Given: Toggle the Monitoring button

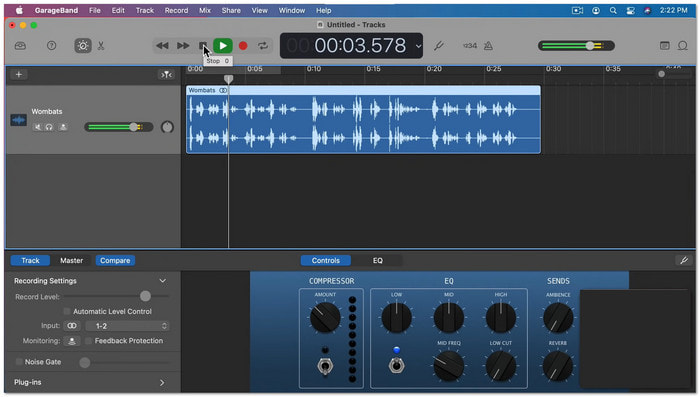Looking at the screenshot, I should (72, 341).
